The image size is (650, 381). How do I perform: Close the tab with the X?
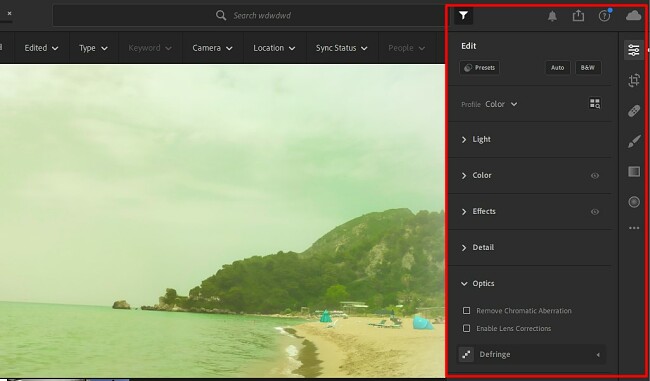click(9, 13)
